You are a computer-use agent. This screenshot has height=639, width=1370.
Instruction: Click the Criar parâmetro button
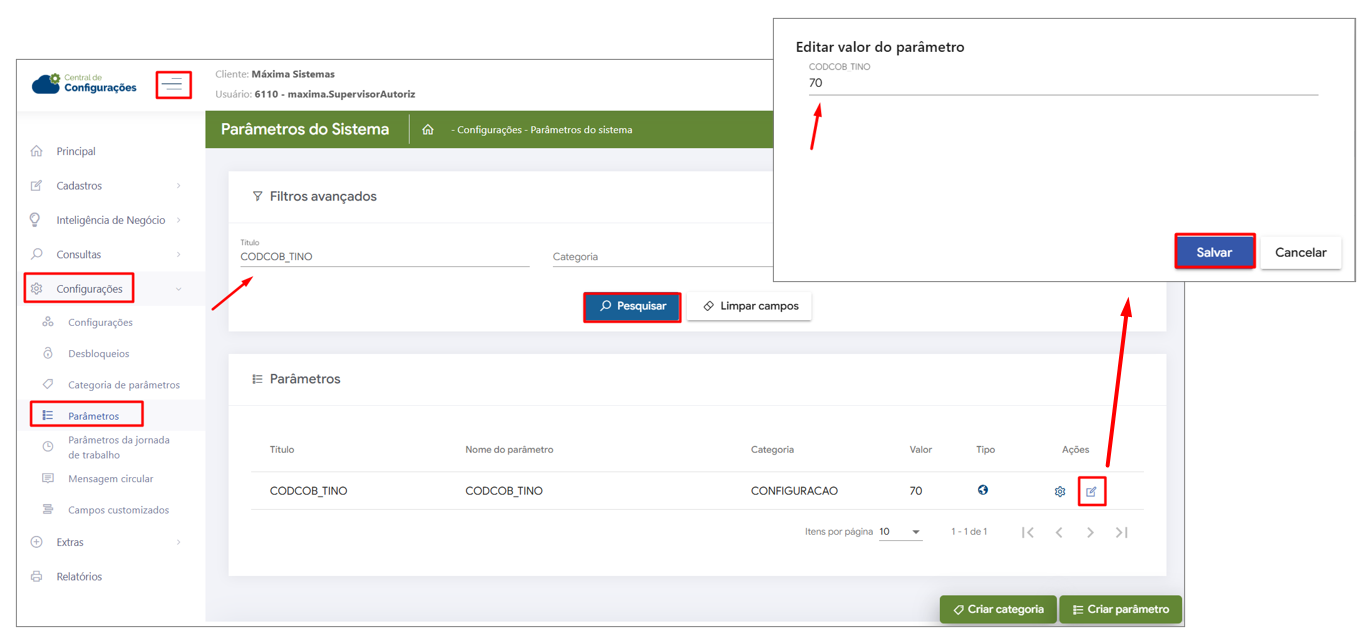click(1120, 609)
